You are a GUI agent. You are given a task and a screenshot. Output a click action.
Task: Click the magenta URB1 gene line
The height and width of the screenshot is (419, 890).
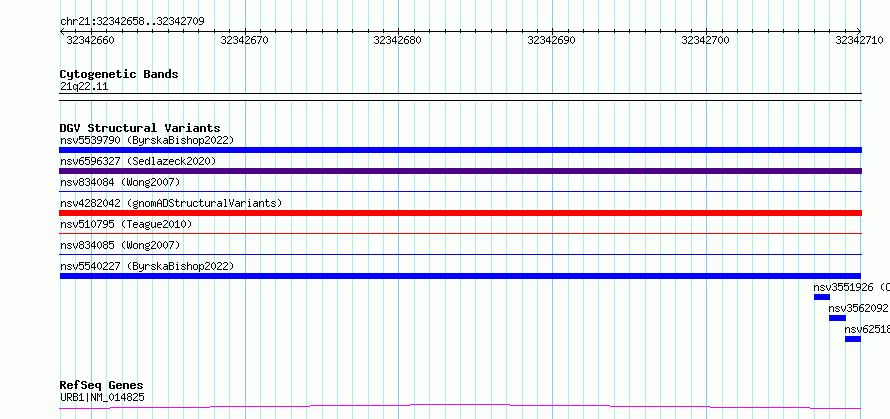tap(460, 407)
